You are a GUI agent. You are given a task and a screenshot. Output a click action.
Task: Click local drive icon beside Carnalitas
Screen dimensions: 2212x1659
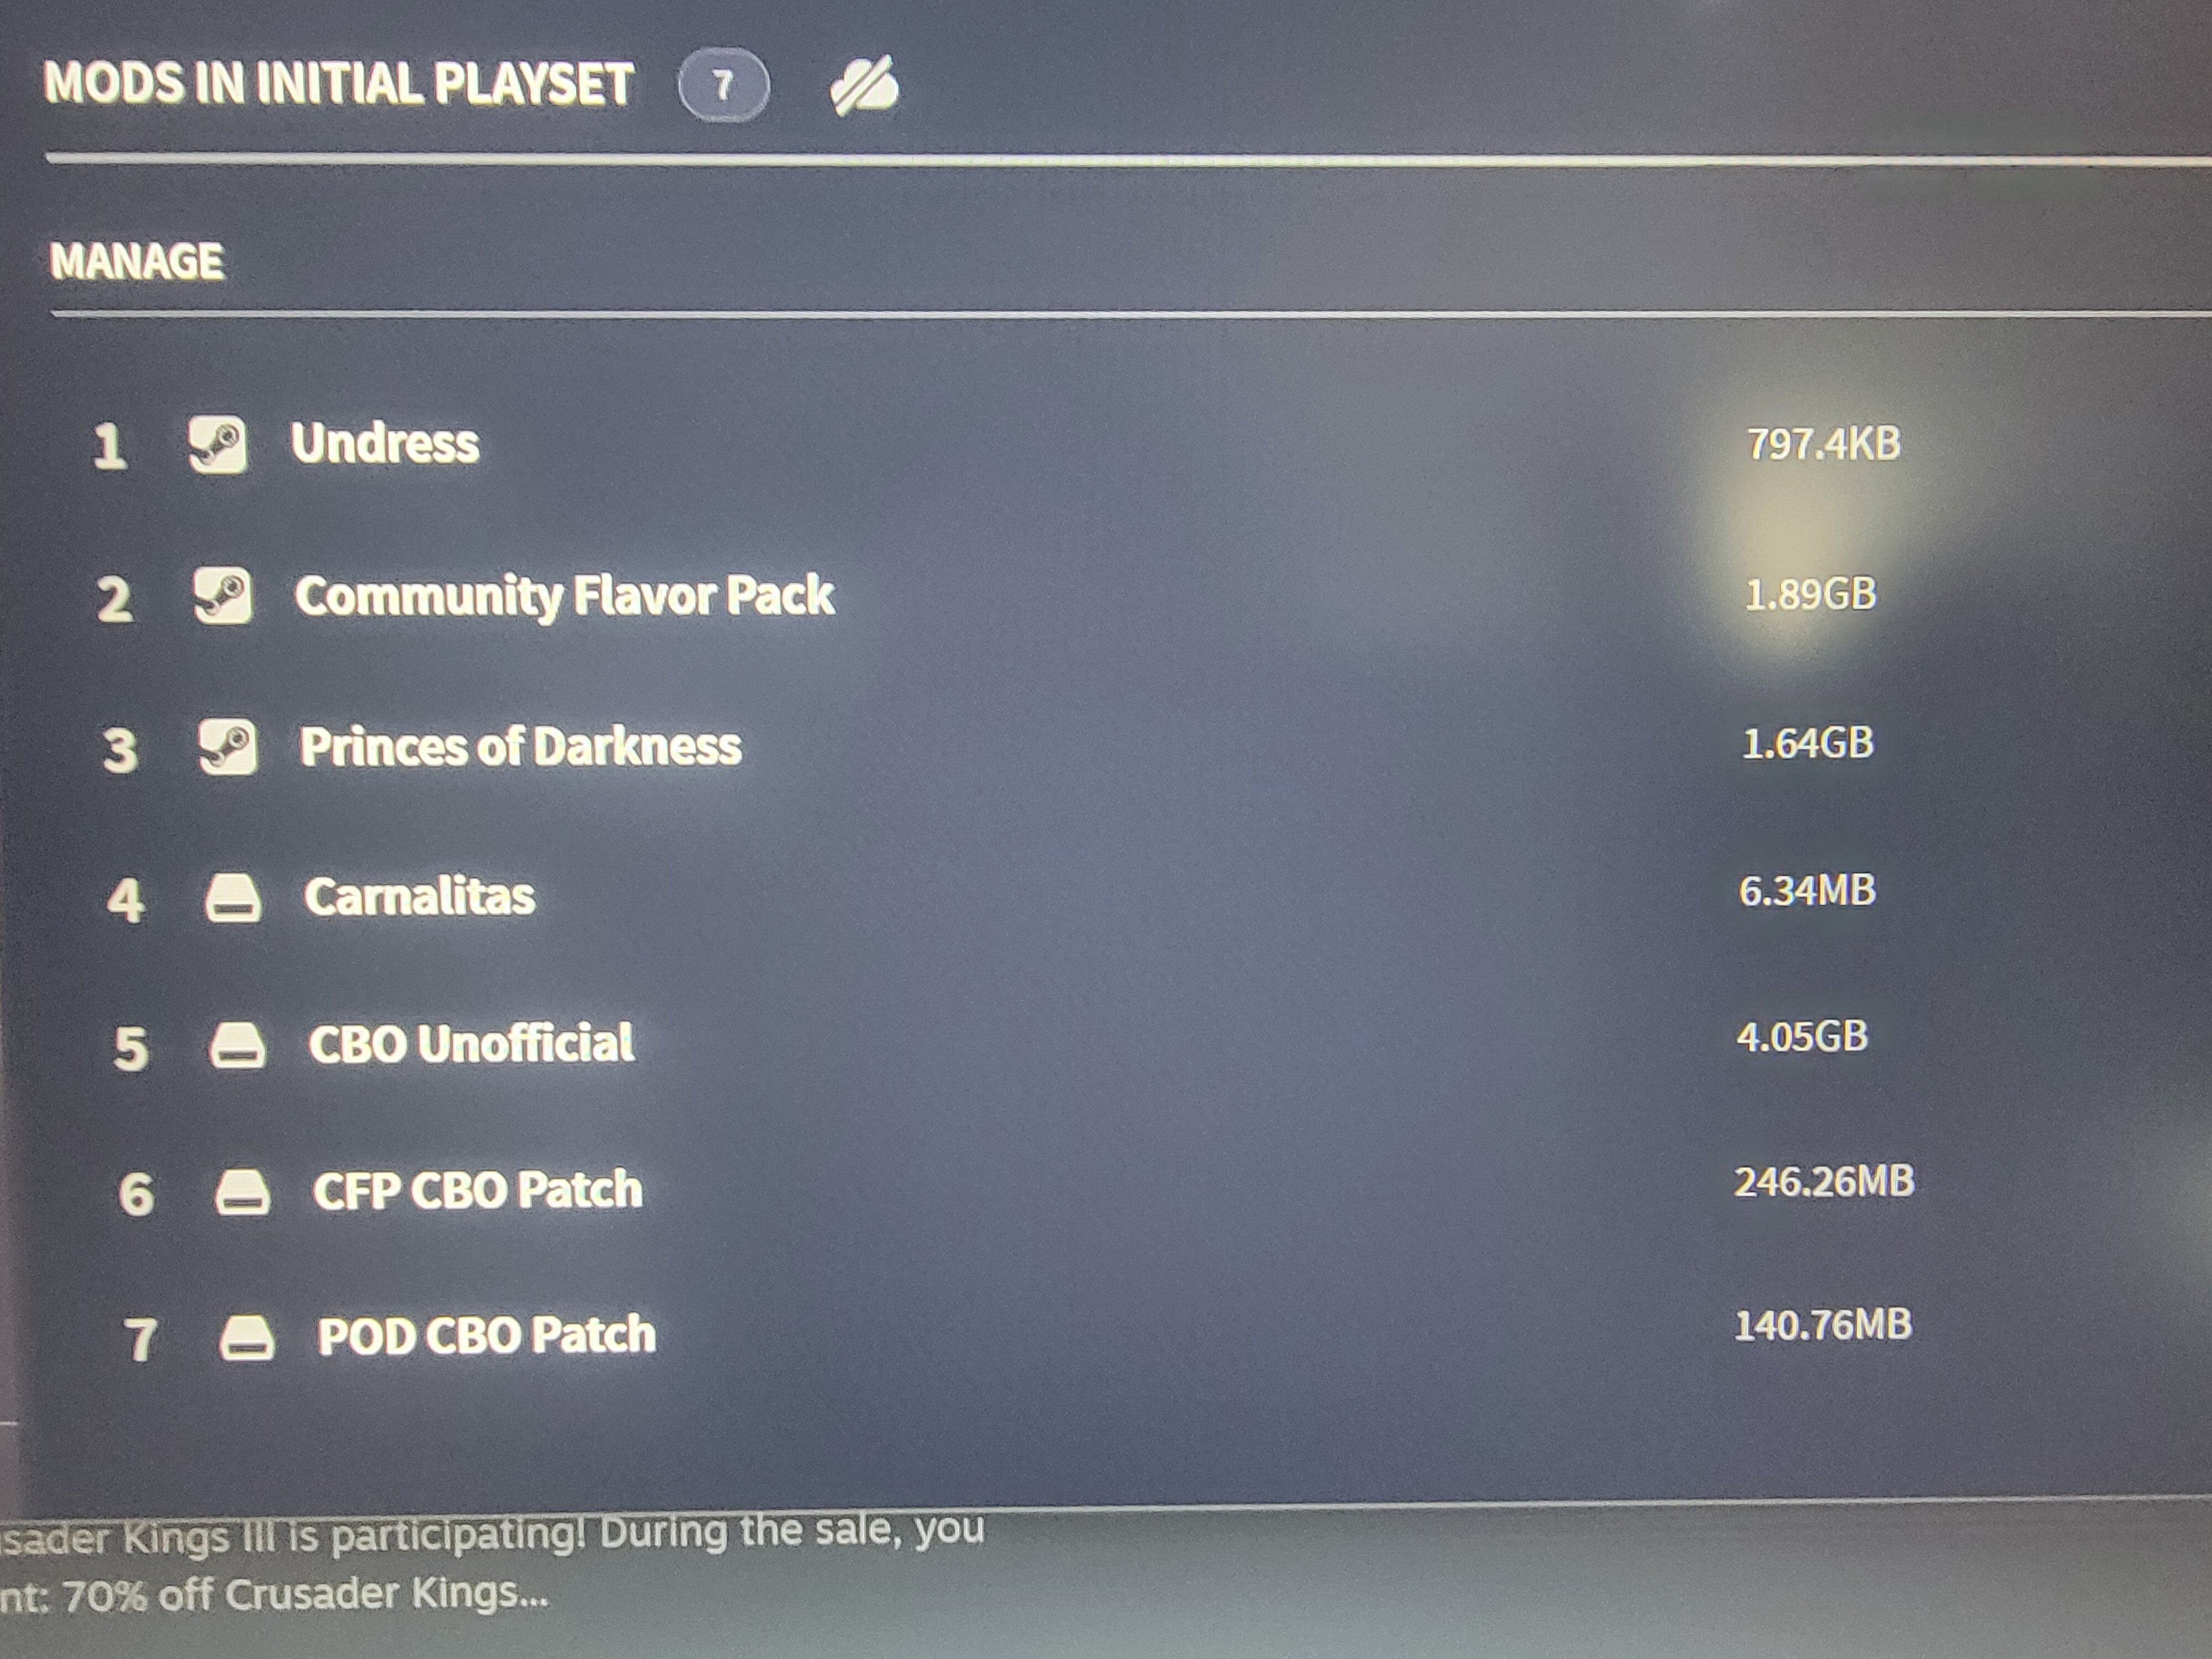tap(233, 897)
